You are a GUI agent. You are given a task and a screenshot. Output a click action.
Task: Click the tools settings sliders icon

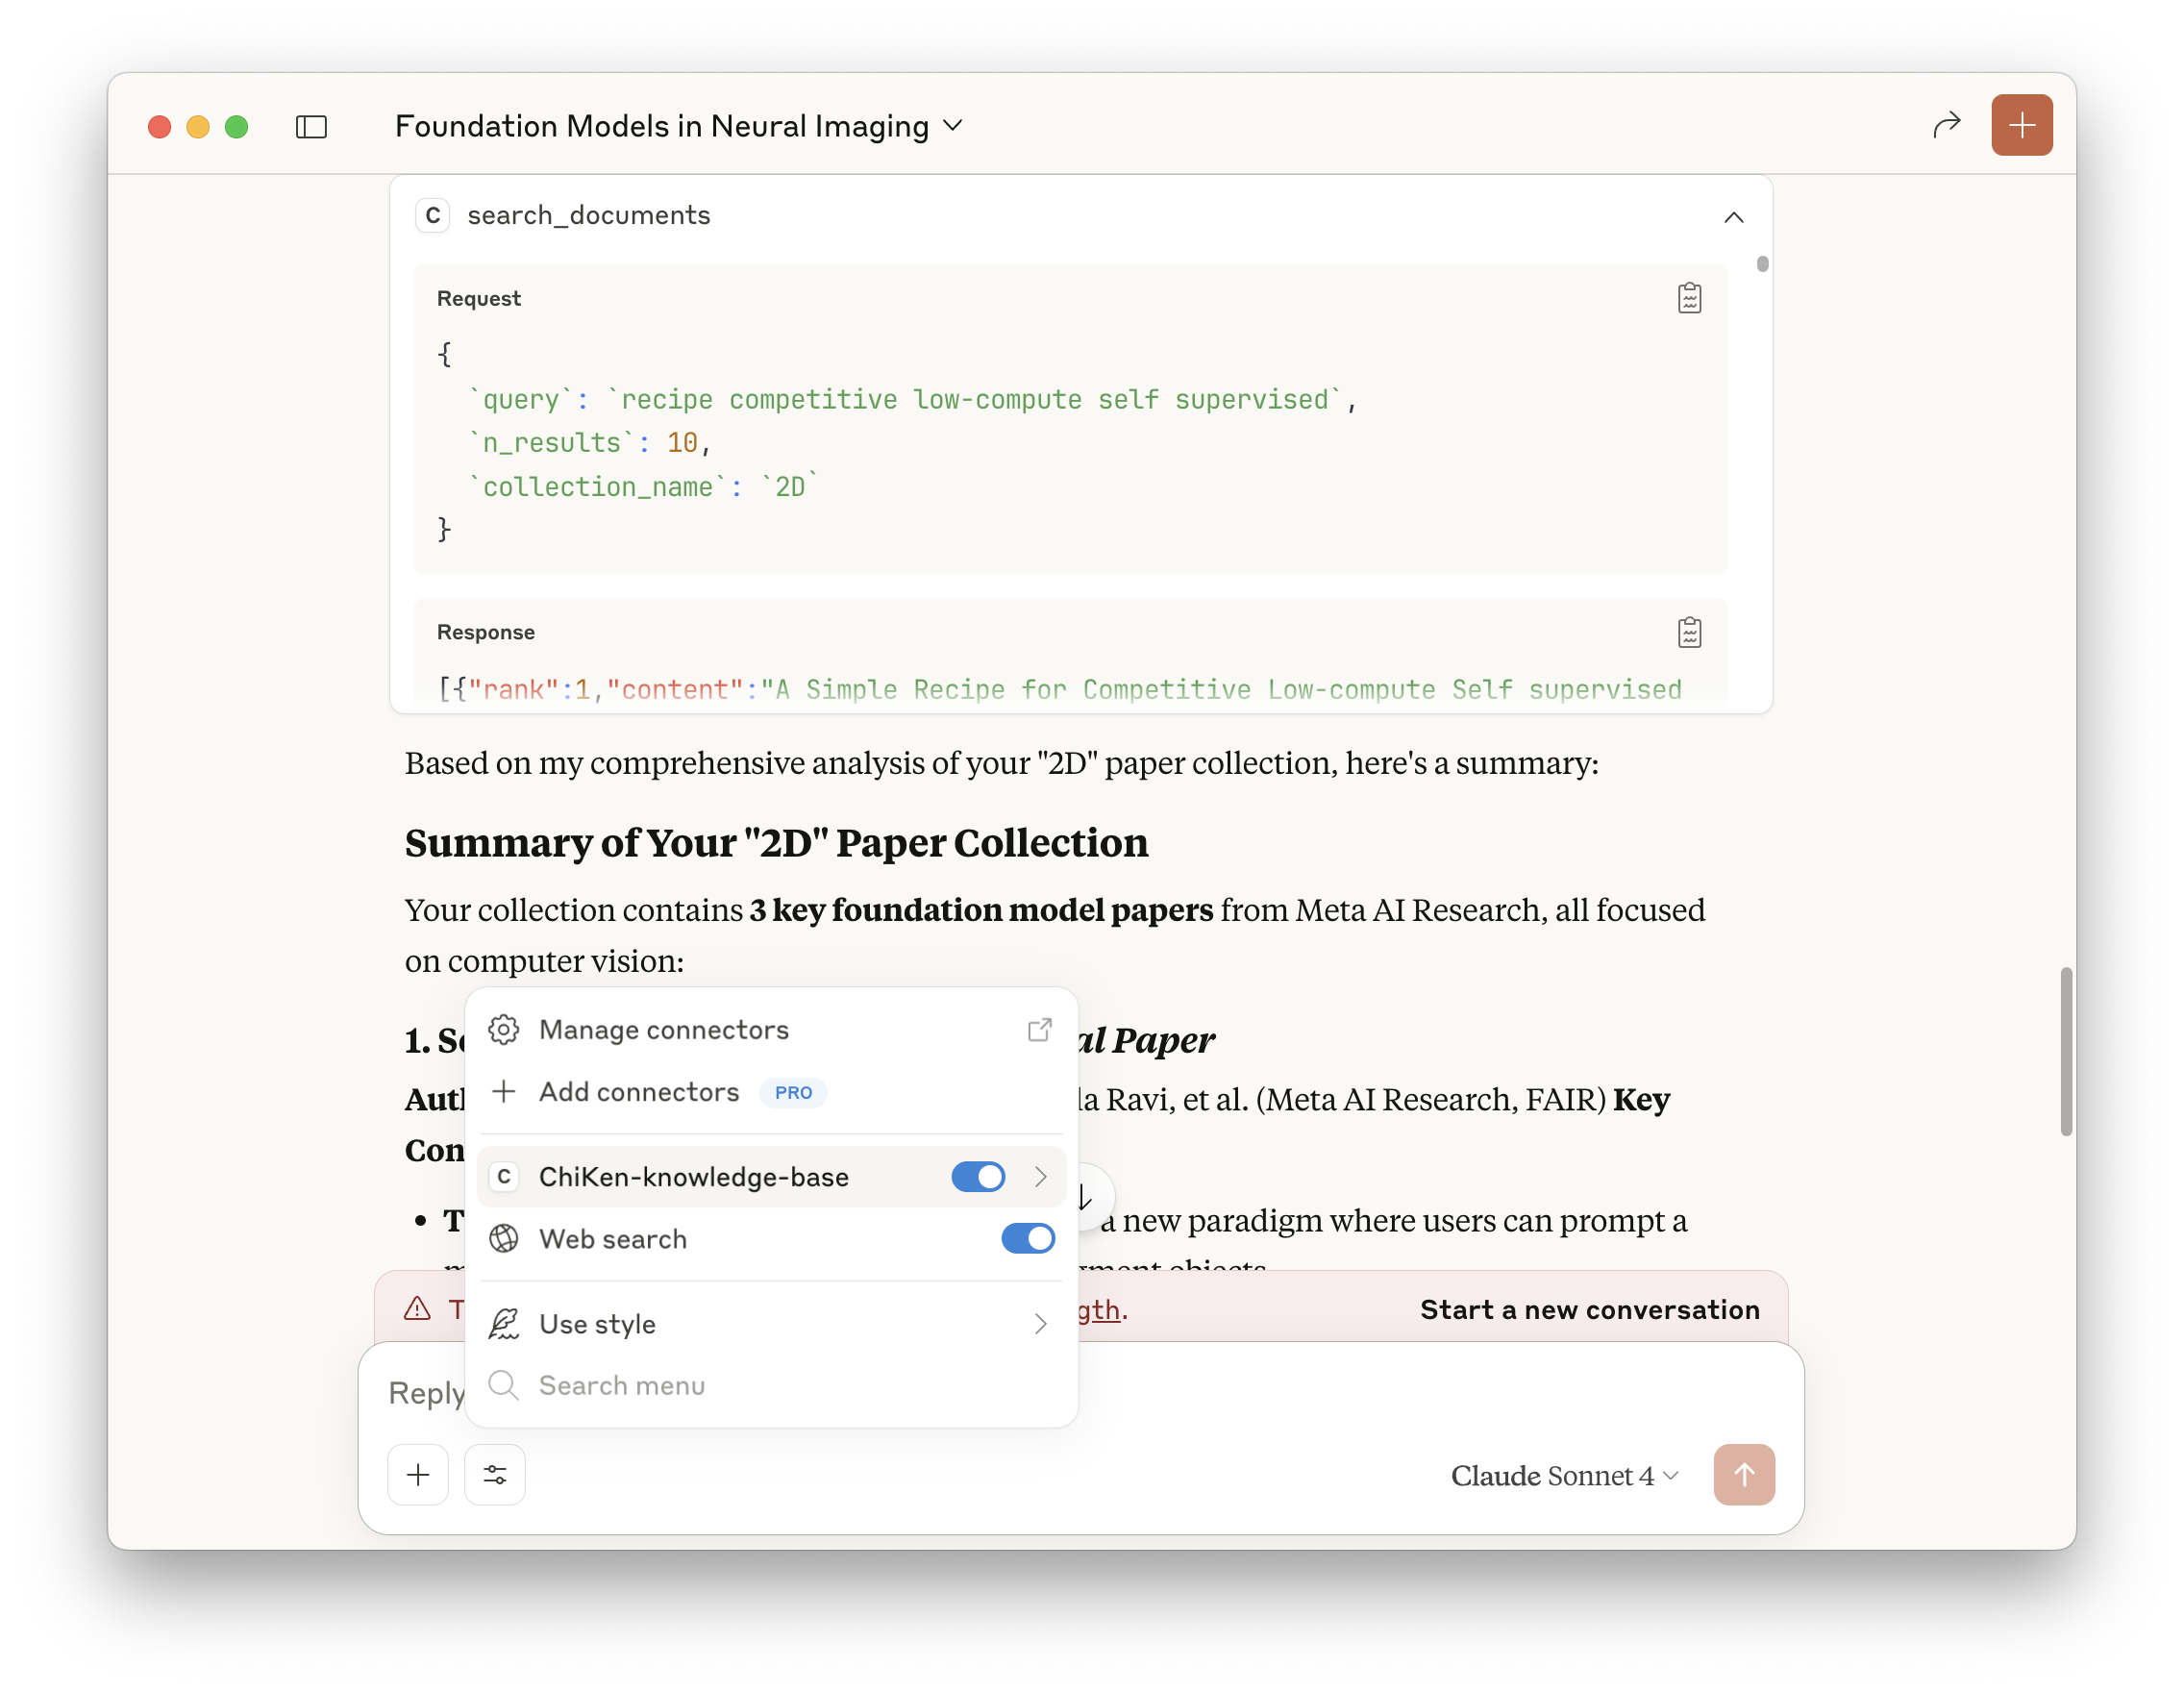click(495, 1474)
